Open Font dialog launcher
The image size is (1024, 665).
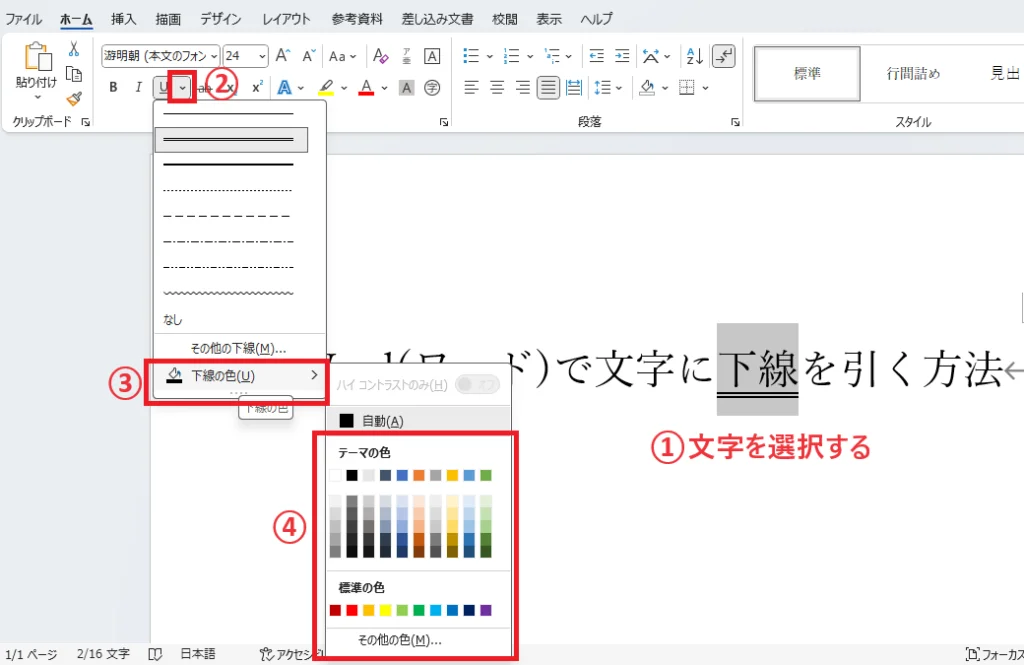(x=444, y=122)
